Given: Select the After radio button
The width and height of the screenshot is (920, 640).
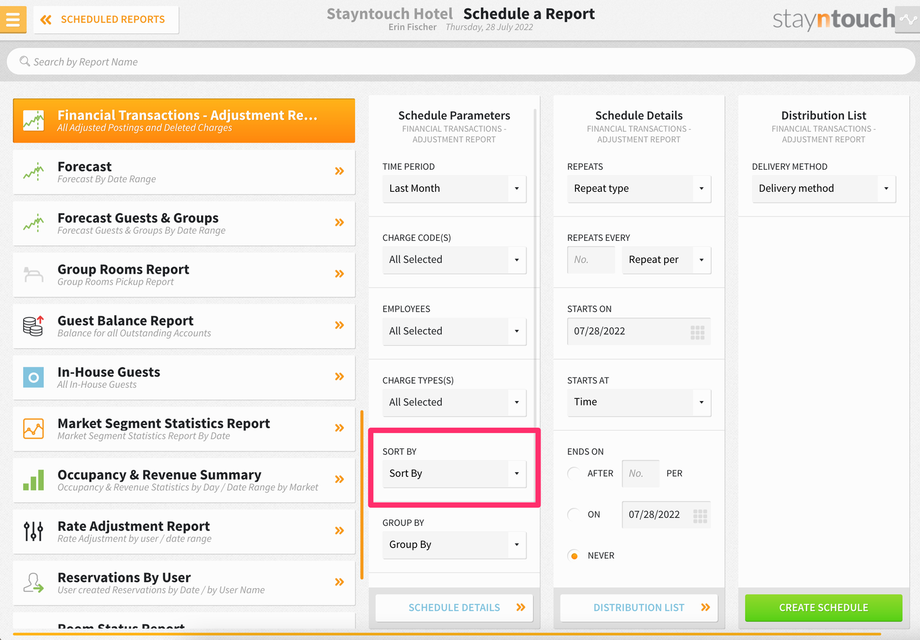Looking at the screenshot, I should tap(574, 473).
